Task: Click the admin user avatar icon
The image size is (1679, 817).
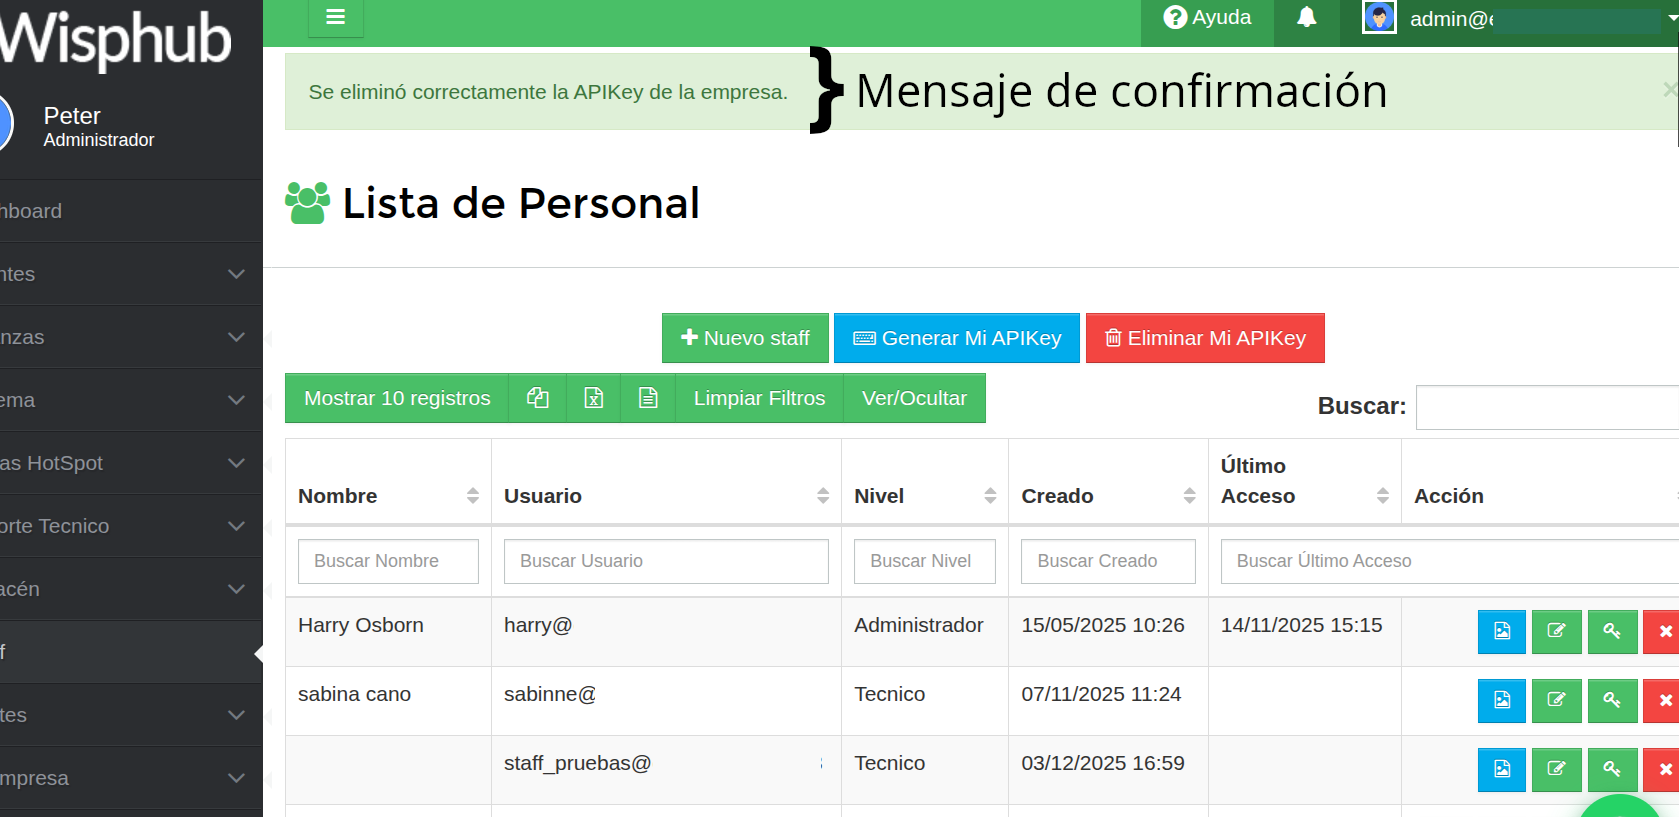Action: pyautogui.click(x=1379, y=17)
